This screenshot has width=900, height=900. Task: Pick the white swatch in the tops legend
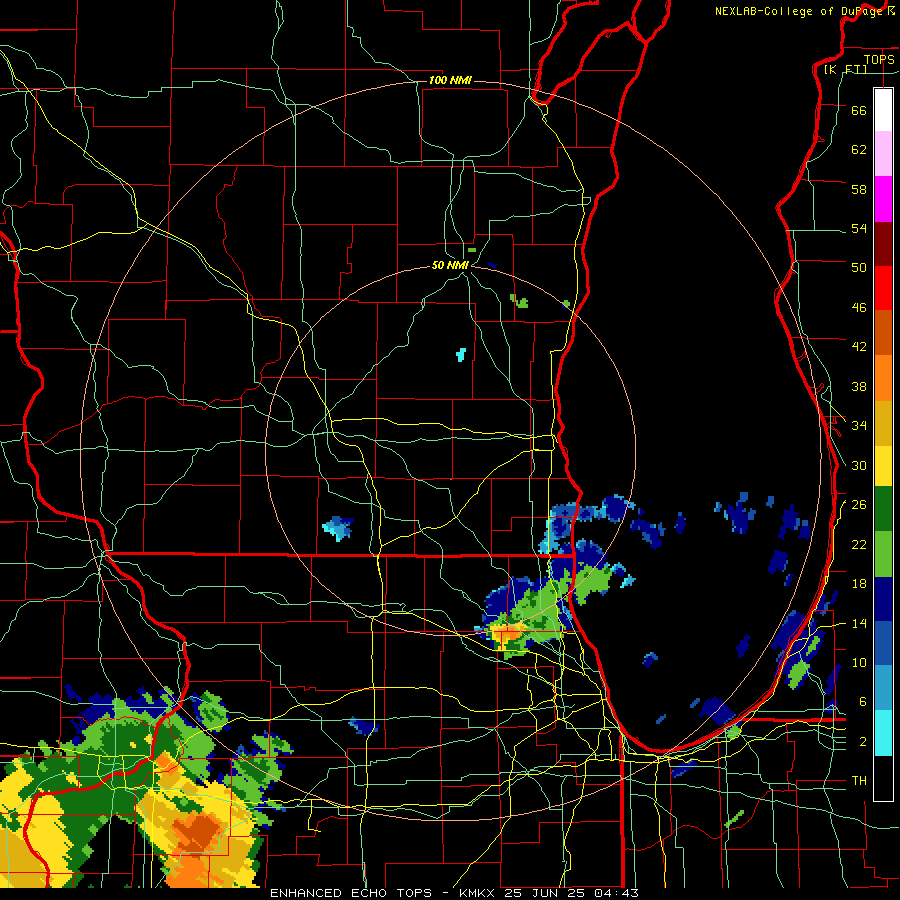coord(883,110)
